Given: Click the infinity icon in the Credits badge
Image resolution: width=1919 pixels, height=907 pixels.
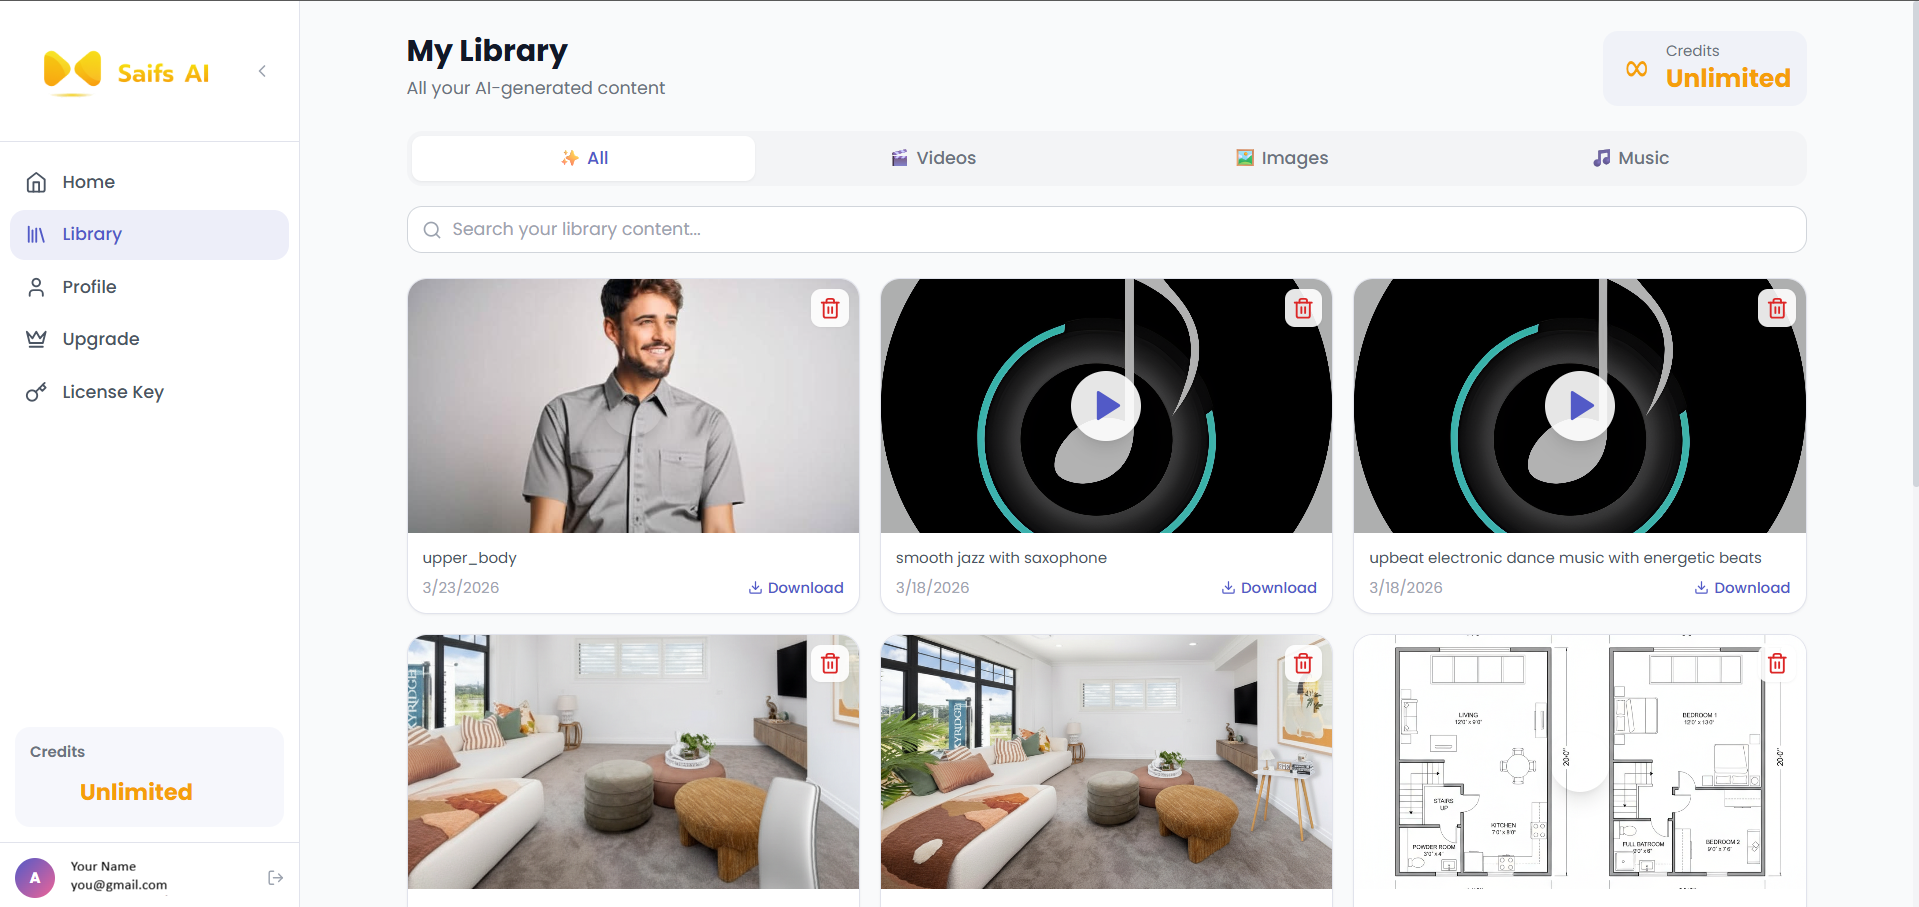Looking at the screenshot, I should (x=1636, y=68).
